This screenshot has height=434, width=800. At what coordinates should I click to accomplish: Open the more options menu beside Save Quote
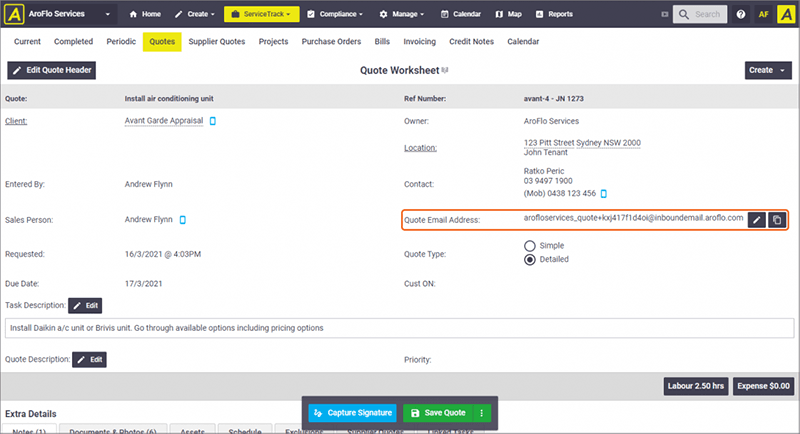point(482,413)
